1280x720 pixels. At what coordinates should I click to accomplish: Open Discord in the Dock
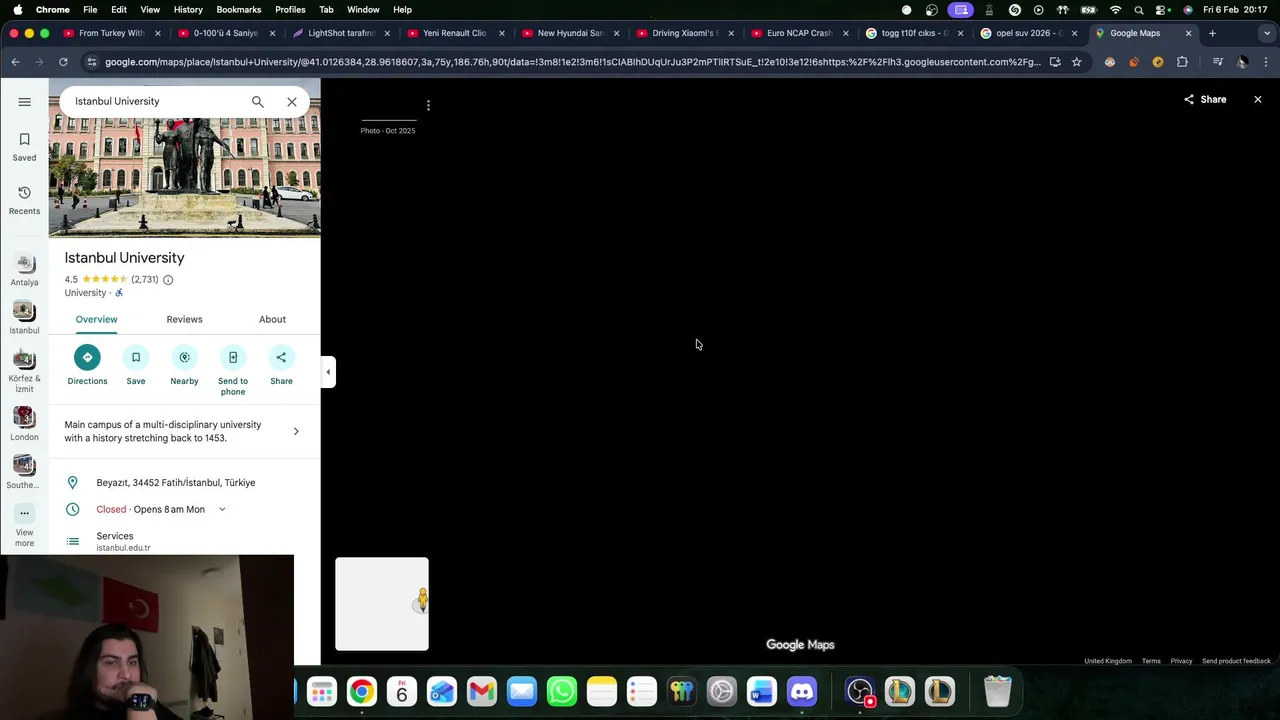point(802,691)
